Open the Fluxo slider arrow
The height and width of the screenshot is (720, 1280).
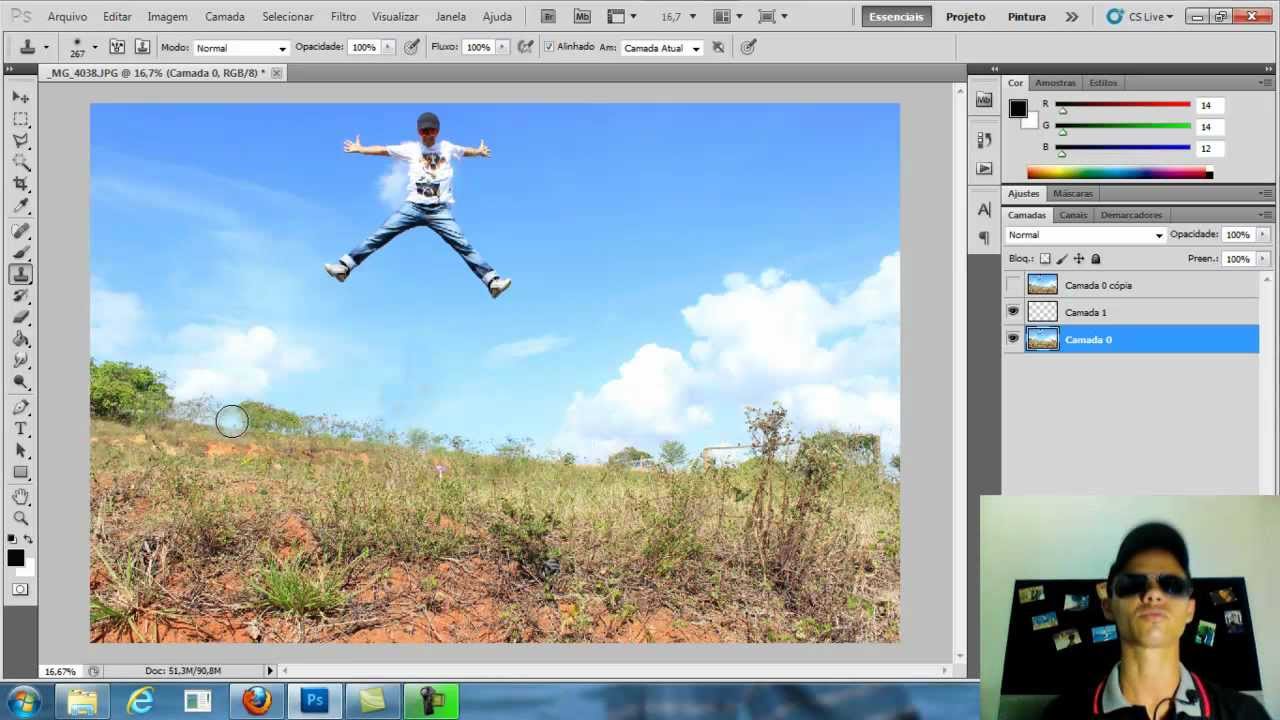click(x=502, y=47)
